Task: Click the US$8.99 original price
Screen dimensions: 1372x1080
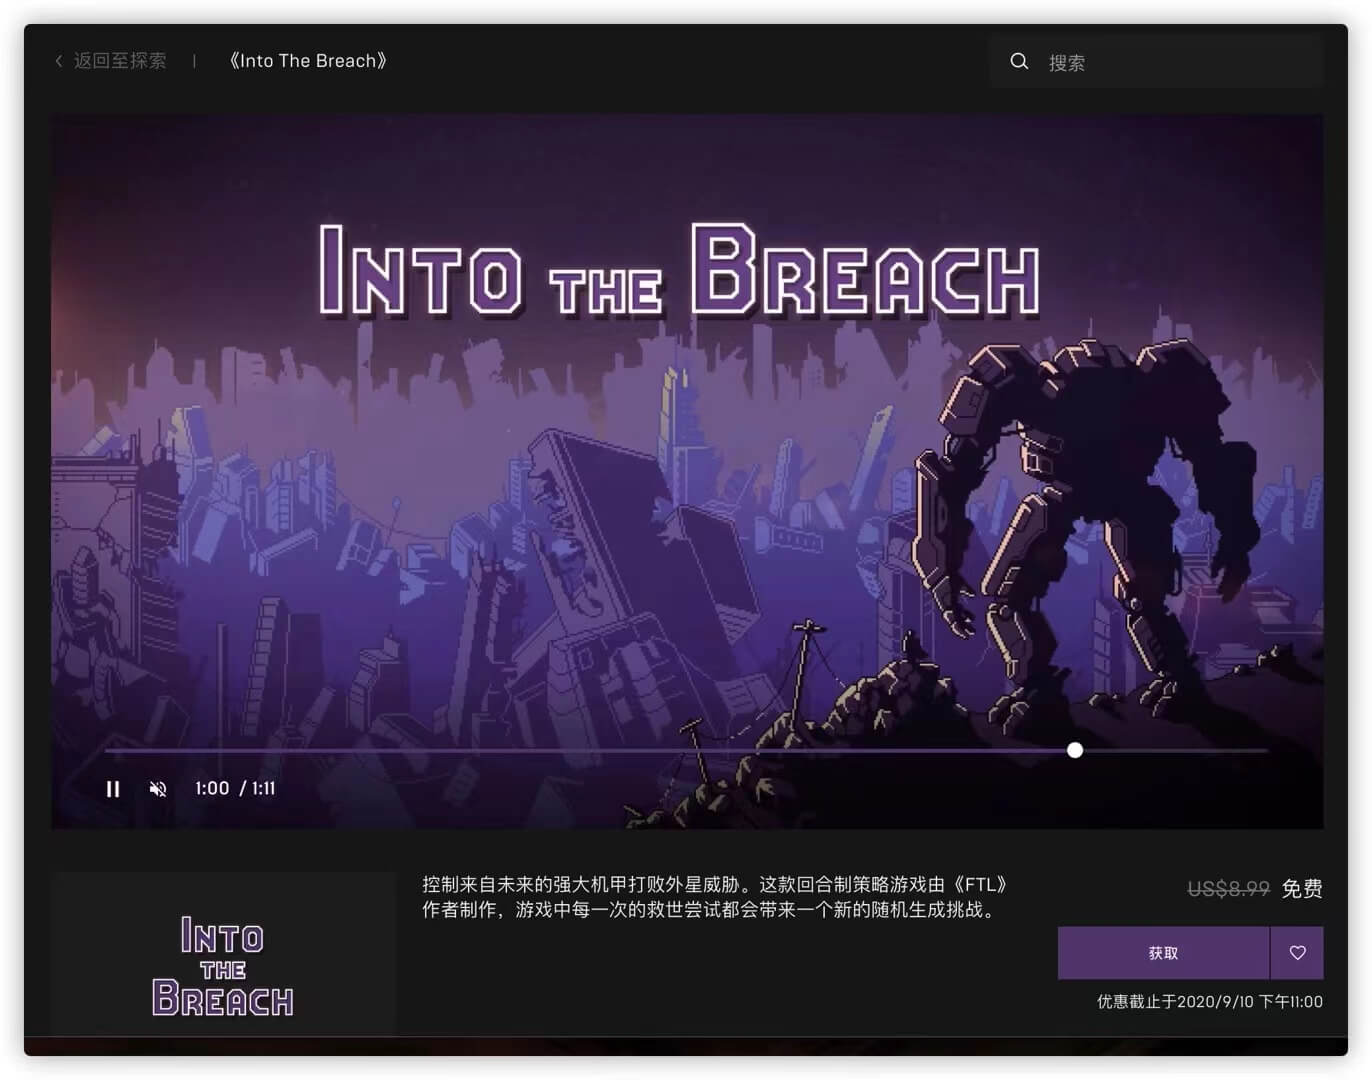Action: 1228,889
